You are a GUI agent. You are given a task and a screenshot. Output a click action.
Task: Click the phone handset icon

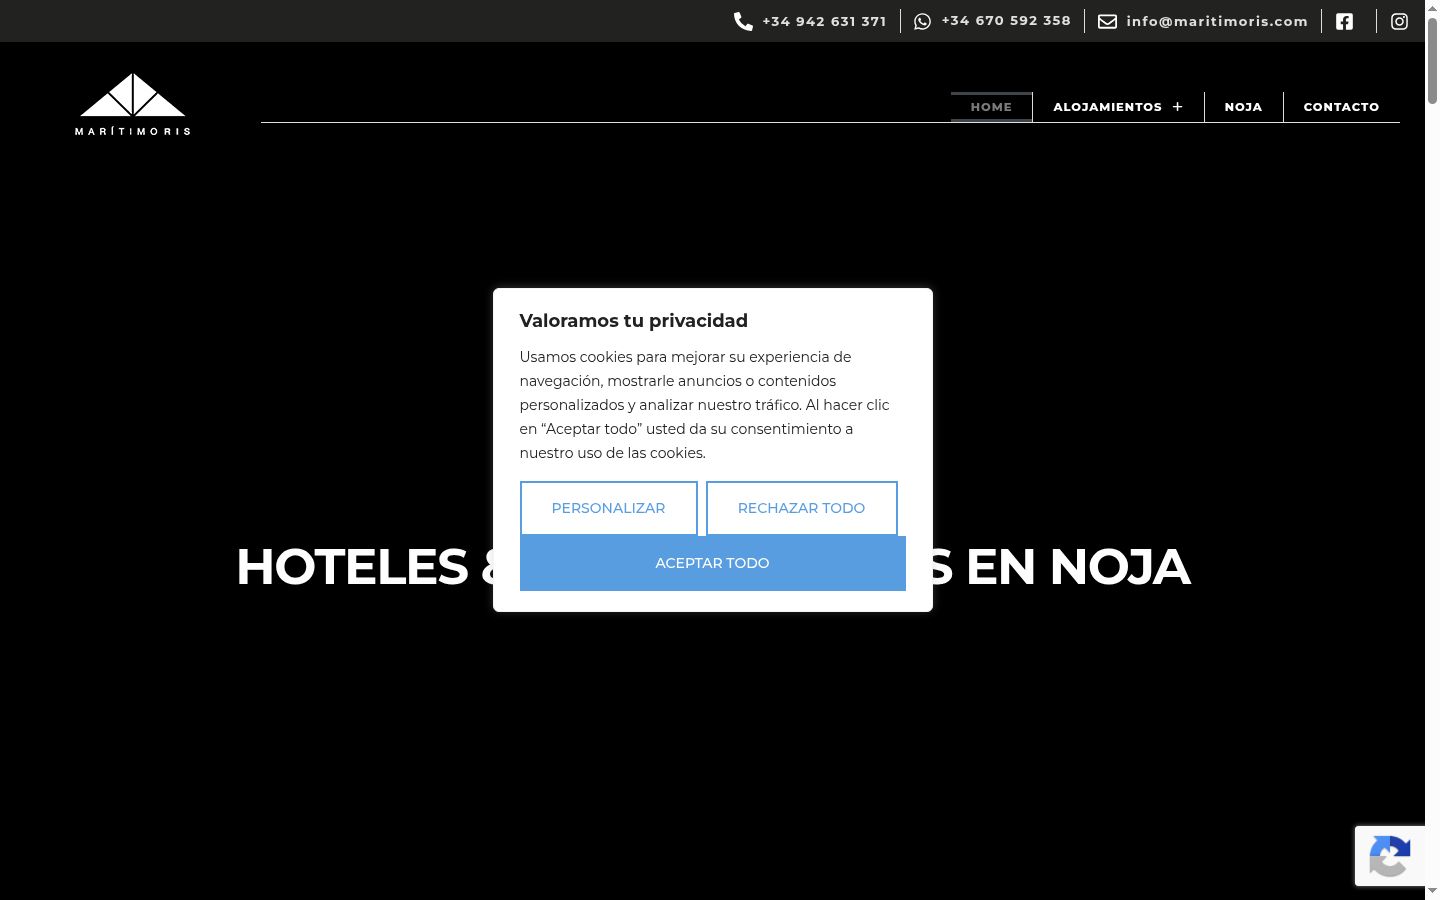coord(743,21)
